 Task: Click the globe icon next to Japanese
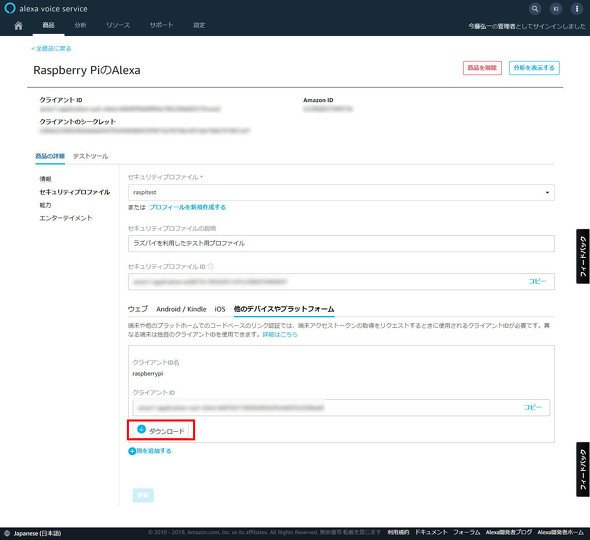pos(7,533)
